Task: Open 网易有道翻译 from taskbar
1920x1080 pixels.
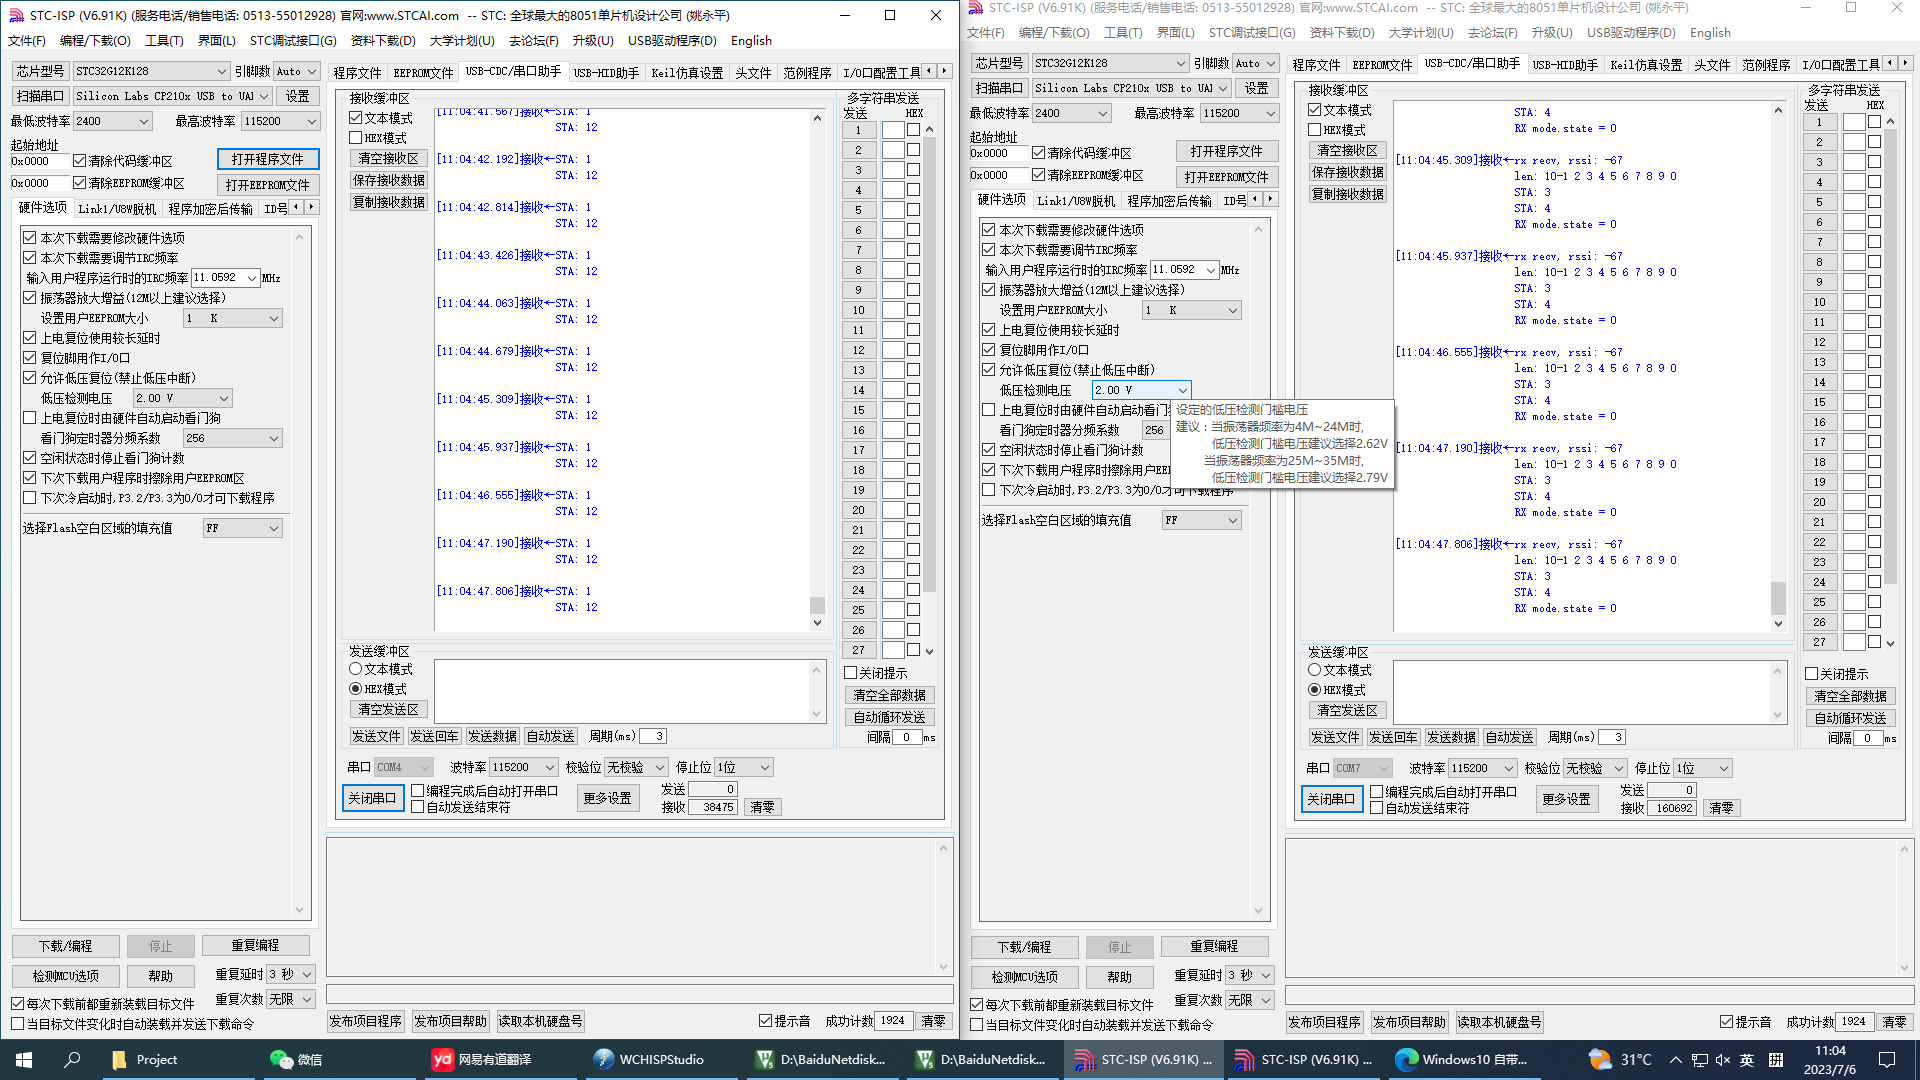Action: (482, 1059)
